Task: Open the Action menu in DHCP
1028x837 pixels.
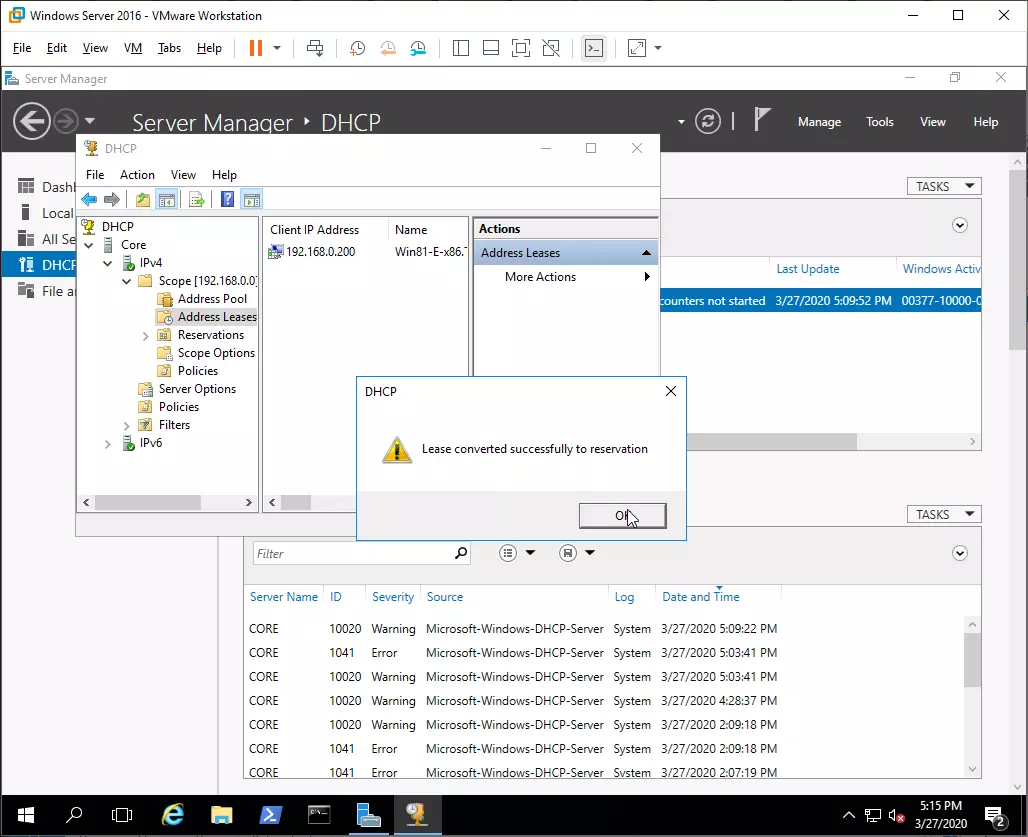Action: pos(137,174)
